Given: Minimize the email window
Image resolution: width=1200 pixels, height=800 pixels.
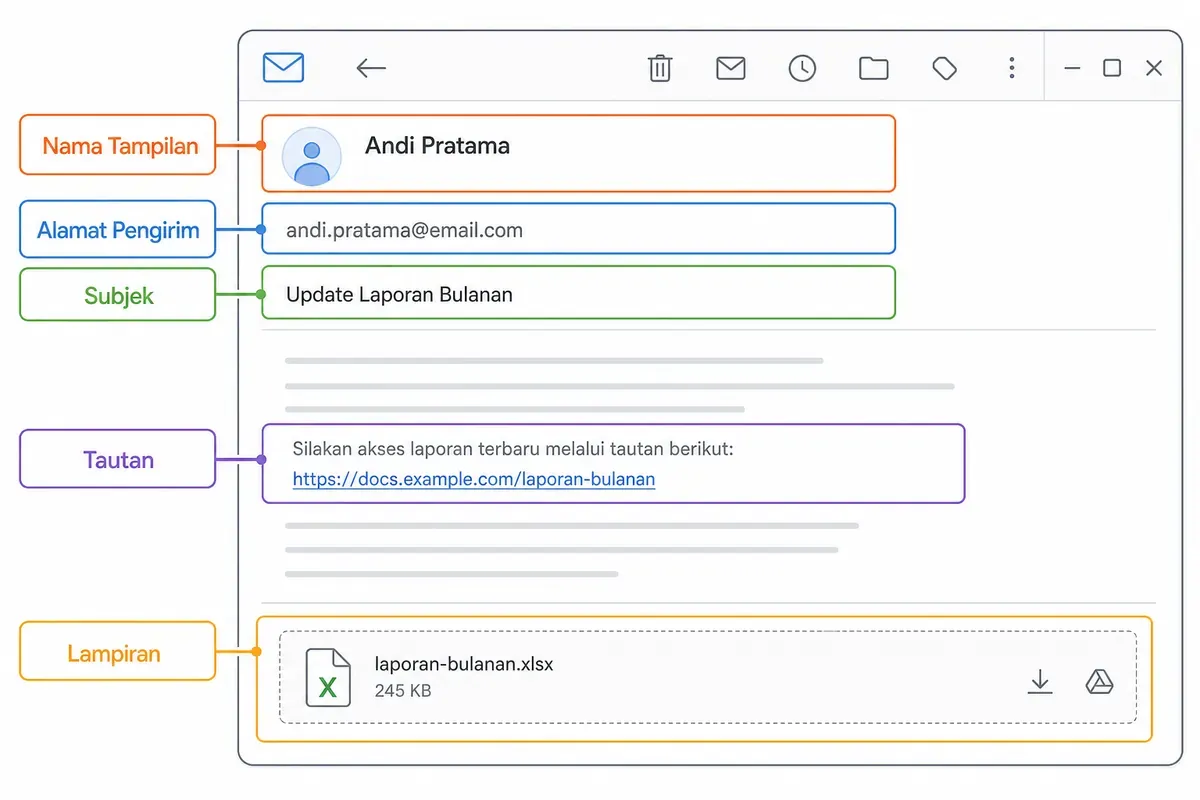Looking at the screenshot, I should 1072,68.
